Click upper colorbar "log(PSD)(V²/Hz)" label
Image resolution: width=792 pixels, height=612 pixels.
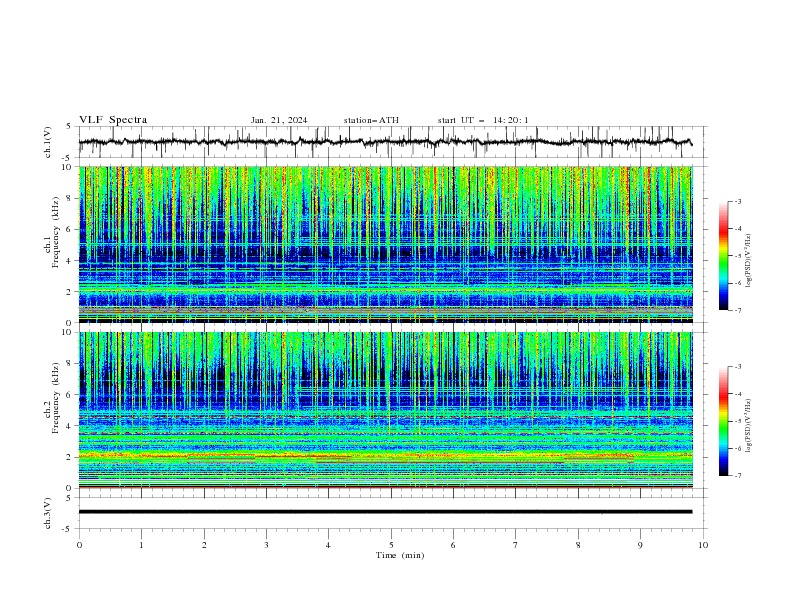click(x=749, y=261)
